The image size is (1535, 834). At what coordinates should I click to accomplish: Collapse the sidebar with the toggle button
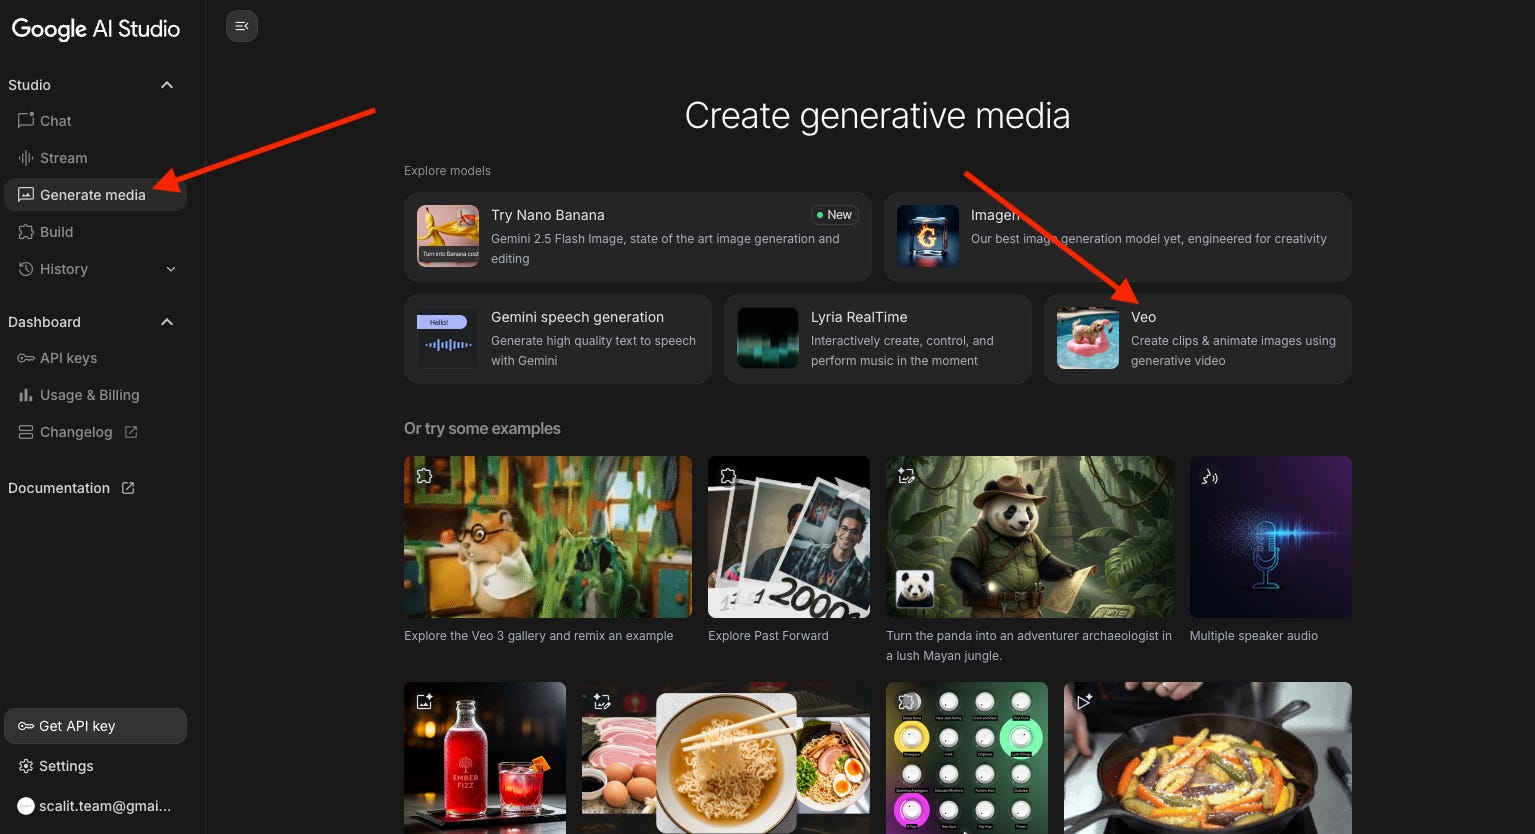coord(242,26)
